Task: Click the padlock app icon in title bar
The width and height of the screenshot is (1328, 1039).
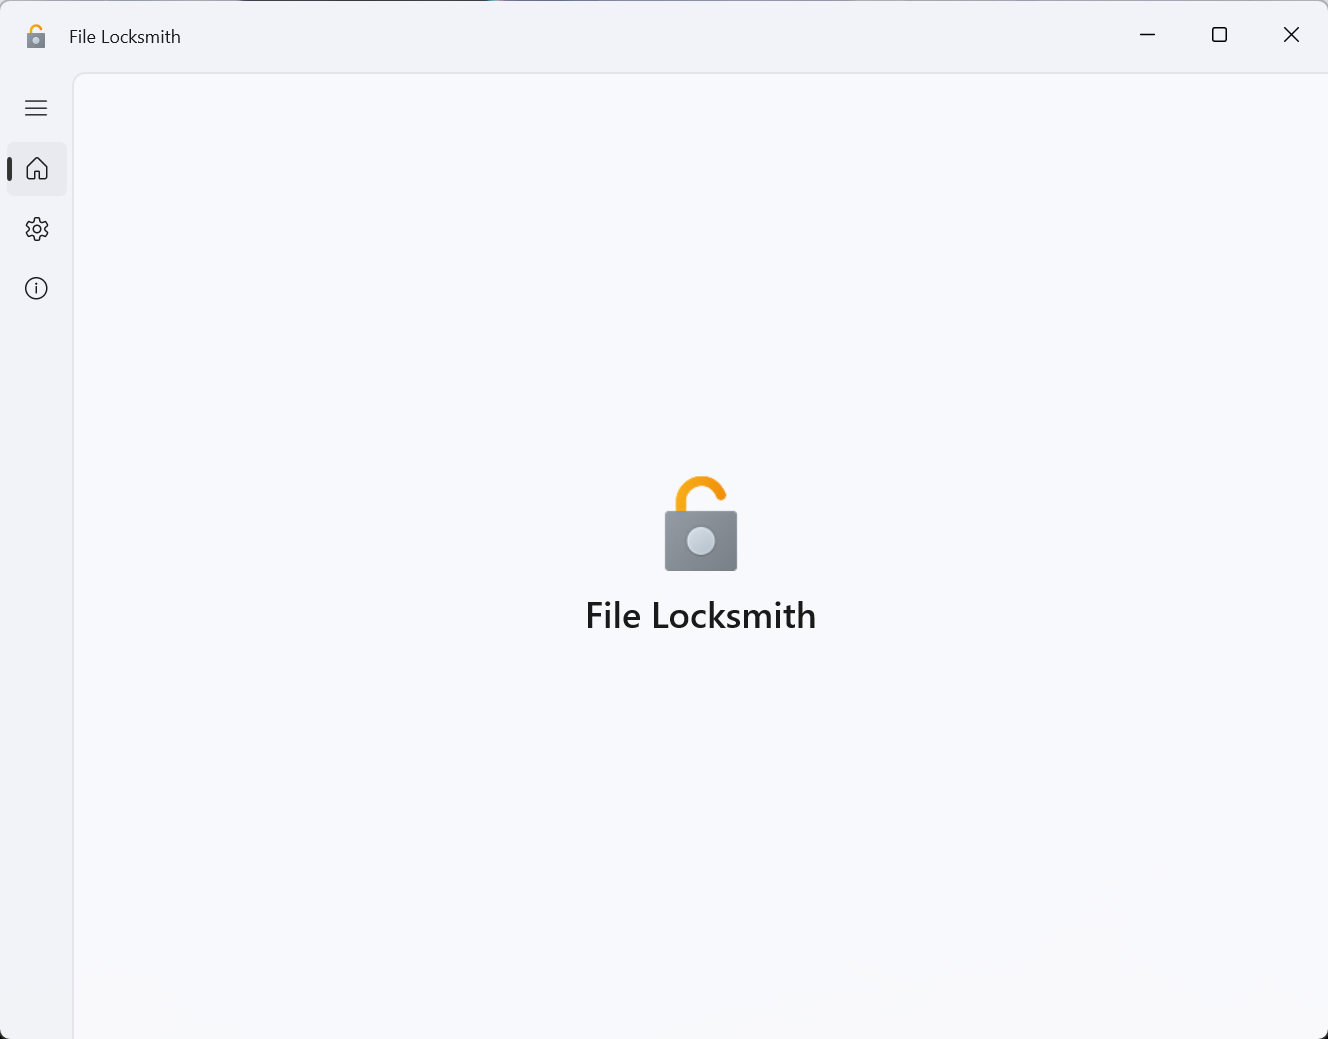Action: 36,37
